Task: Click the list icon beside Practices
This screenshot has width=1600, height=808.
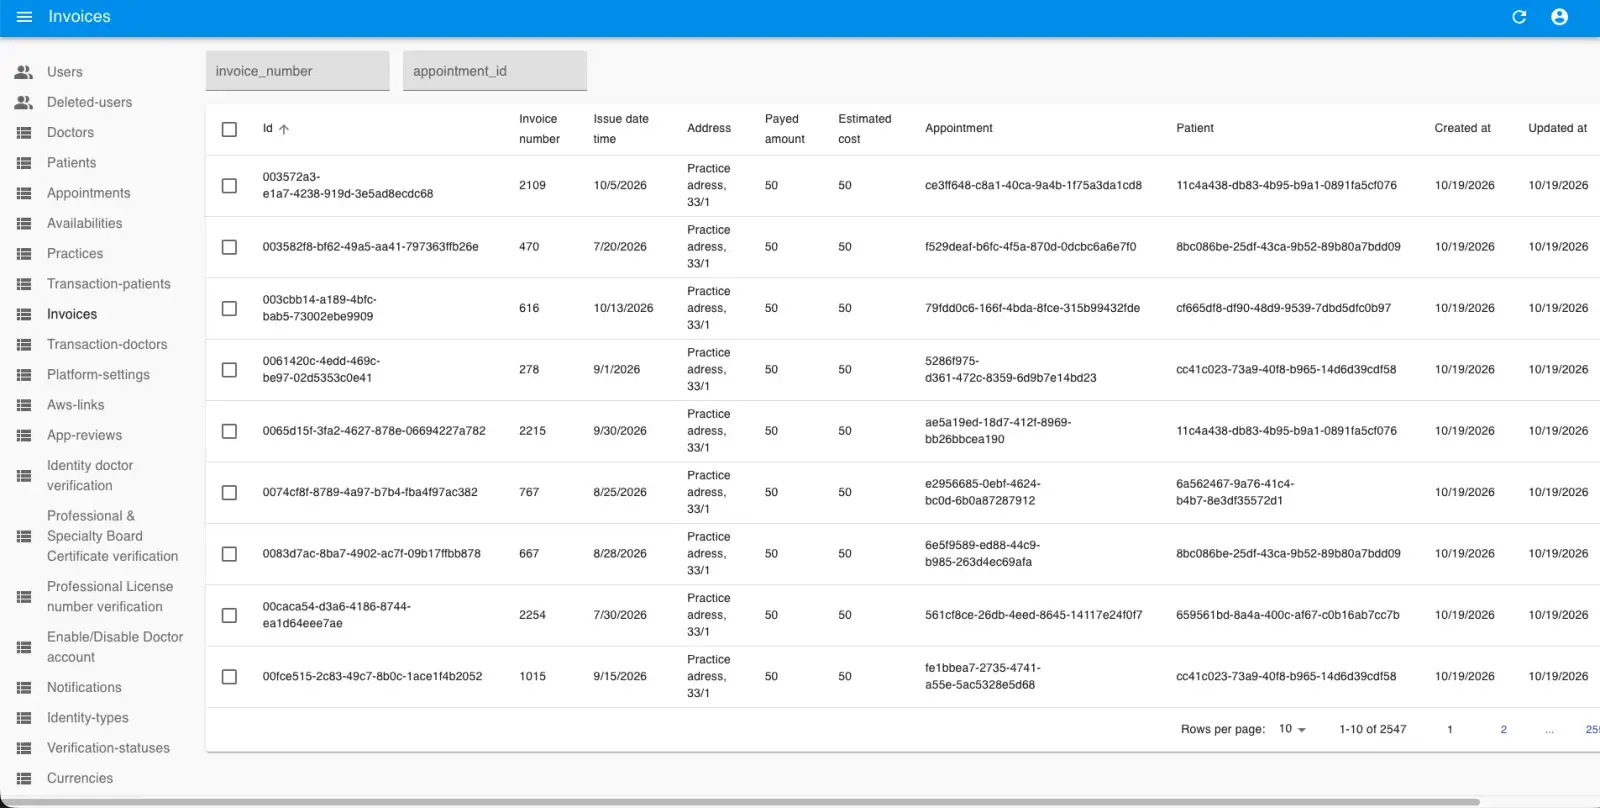Action: pyautogui.click(x=24, y=254)
